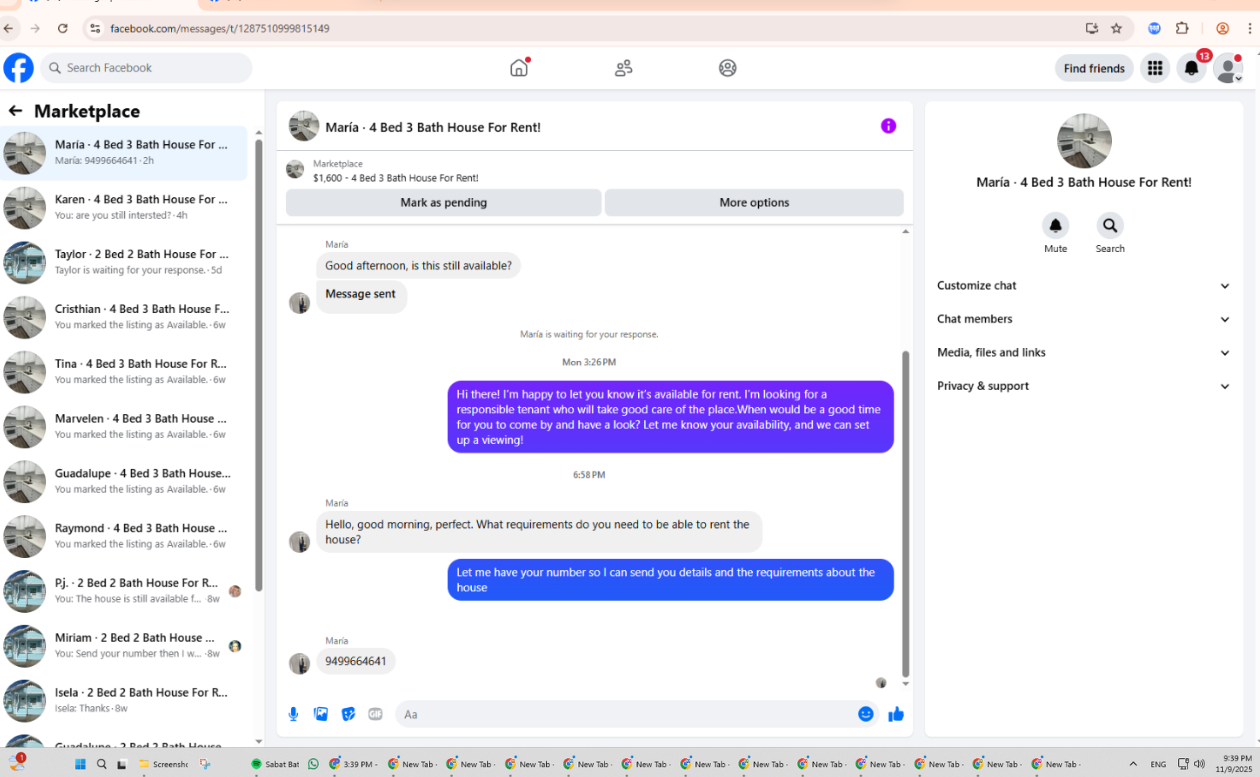Click the browser address bar URL
The height and width of the screenshot is (777, 1260).
tap(220, 28)
